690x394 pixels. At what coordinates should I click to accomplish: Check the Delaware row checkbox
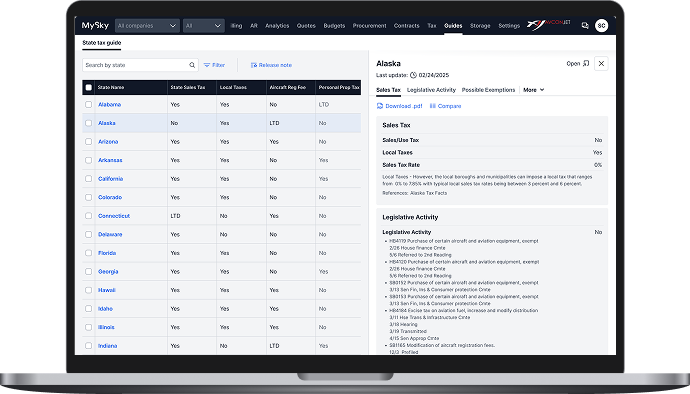coord(88,235)
